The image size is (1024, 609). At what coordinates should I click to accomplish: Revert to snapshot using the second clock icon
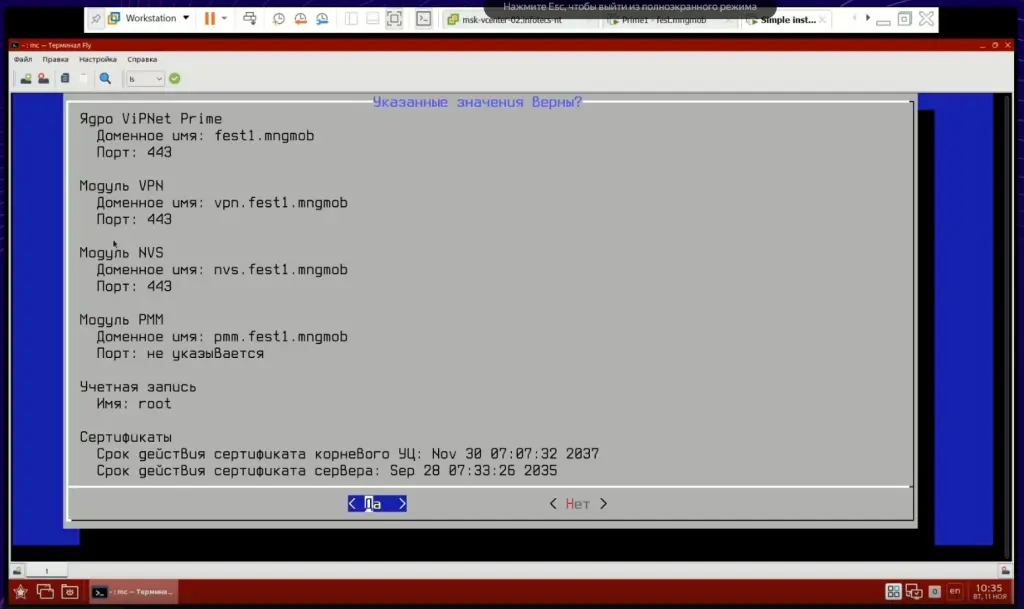tap(300, 19)
